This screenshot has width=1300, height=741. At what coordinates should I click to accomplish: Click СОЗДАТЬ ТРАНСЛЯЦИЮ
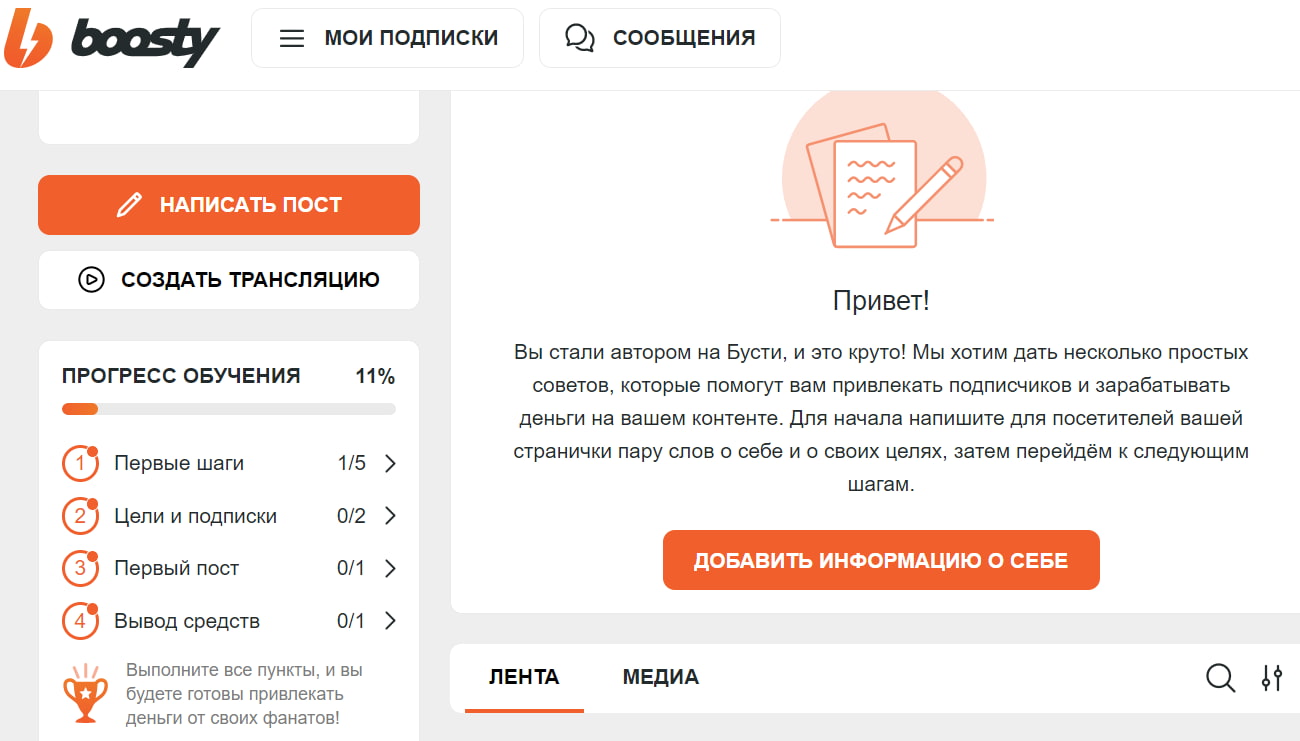click(x=228, y=280)
